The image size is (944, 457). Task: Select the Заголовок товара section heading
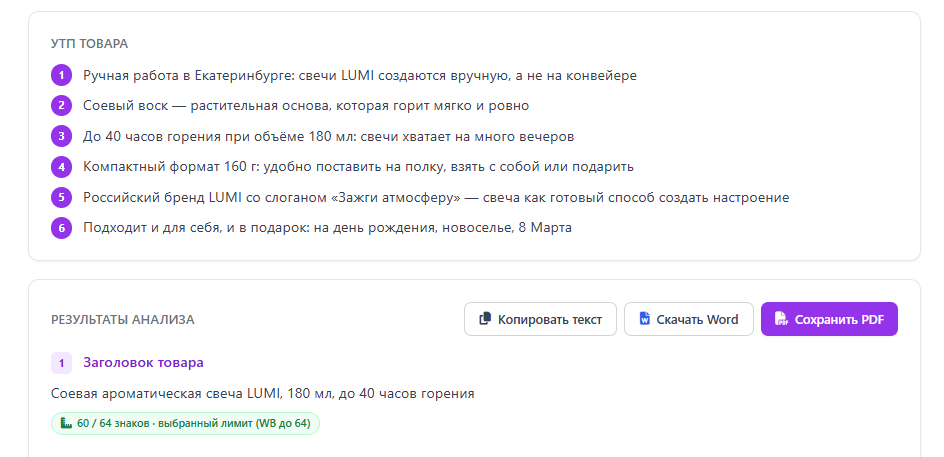coord(143,362)
